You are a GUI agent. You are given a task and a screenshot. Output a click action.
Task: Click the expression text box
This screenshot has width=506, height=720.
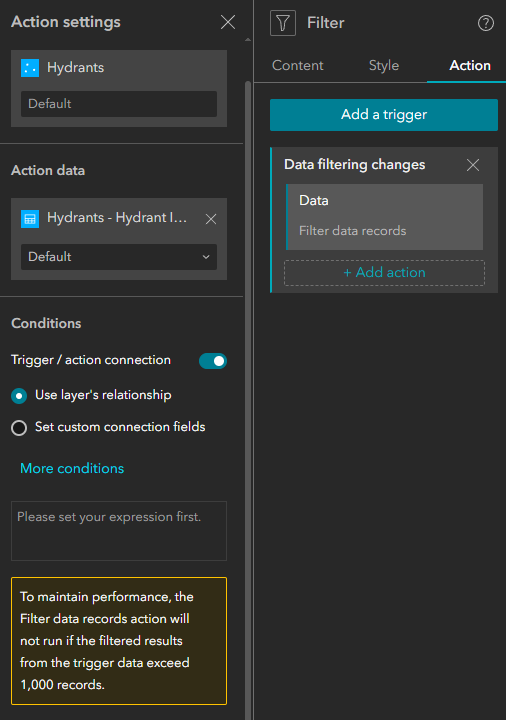[119, 531]
